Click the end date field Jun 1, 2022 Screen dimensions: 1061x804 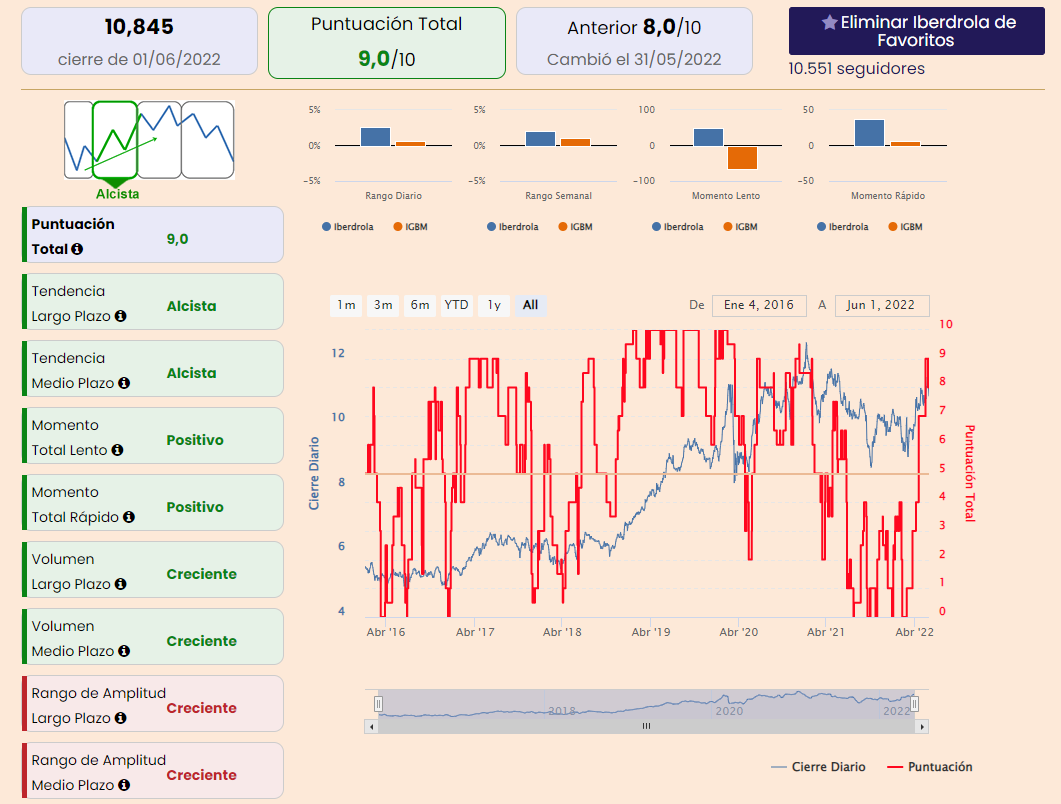[x=882, y=305]
